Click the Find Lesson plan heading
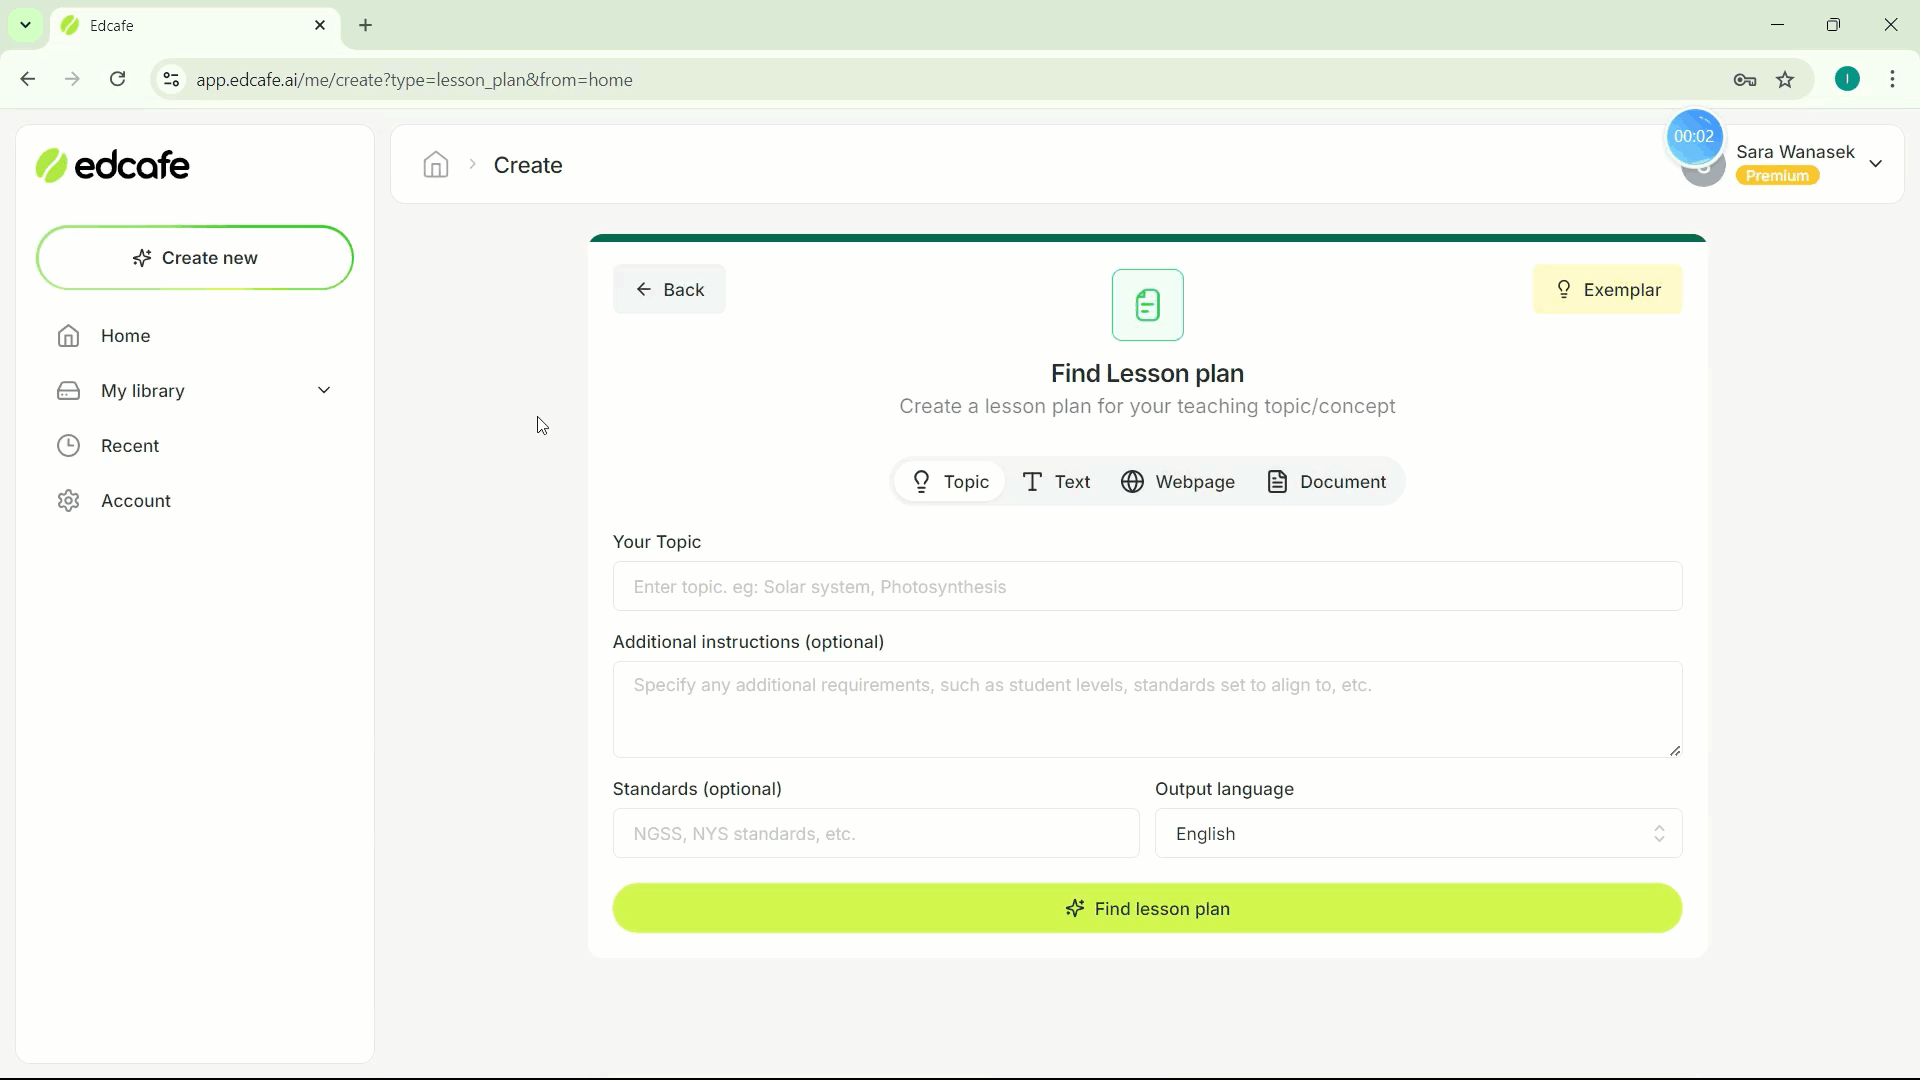This screenshot has width=1920, height=1080. point(1148,374)
